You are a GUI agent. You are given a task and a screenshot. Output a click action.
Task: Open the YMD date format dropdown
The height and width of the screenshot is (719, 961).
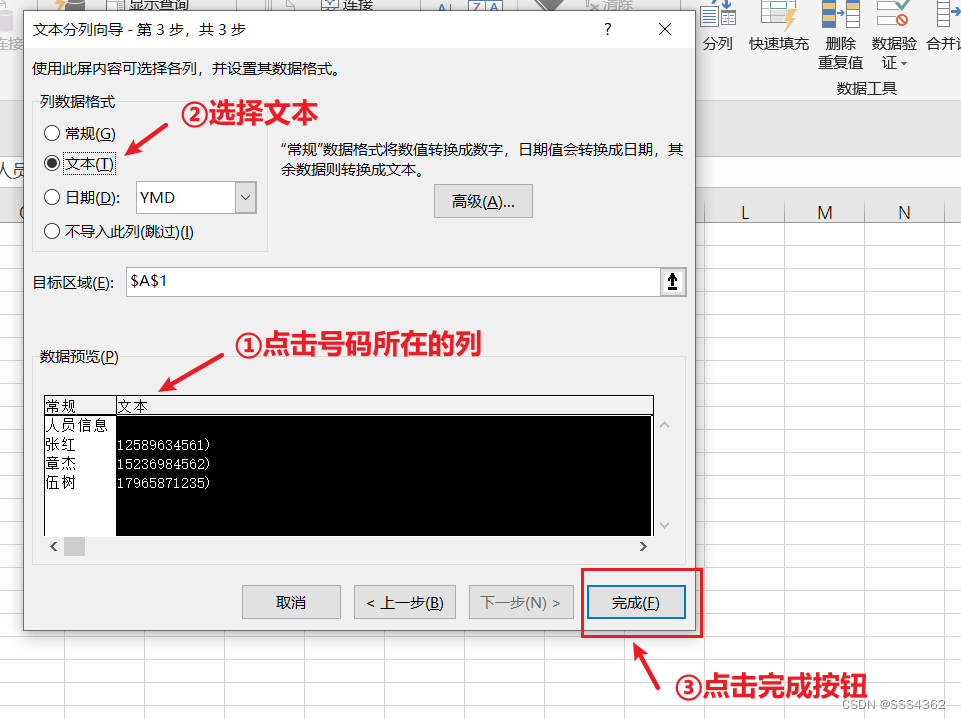[x=245, y=197]
